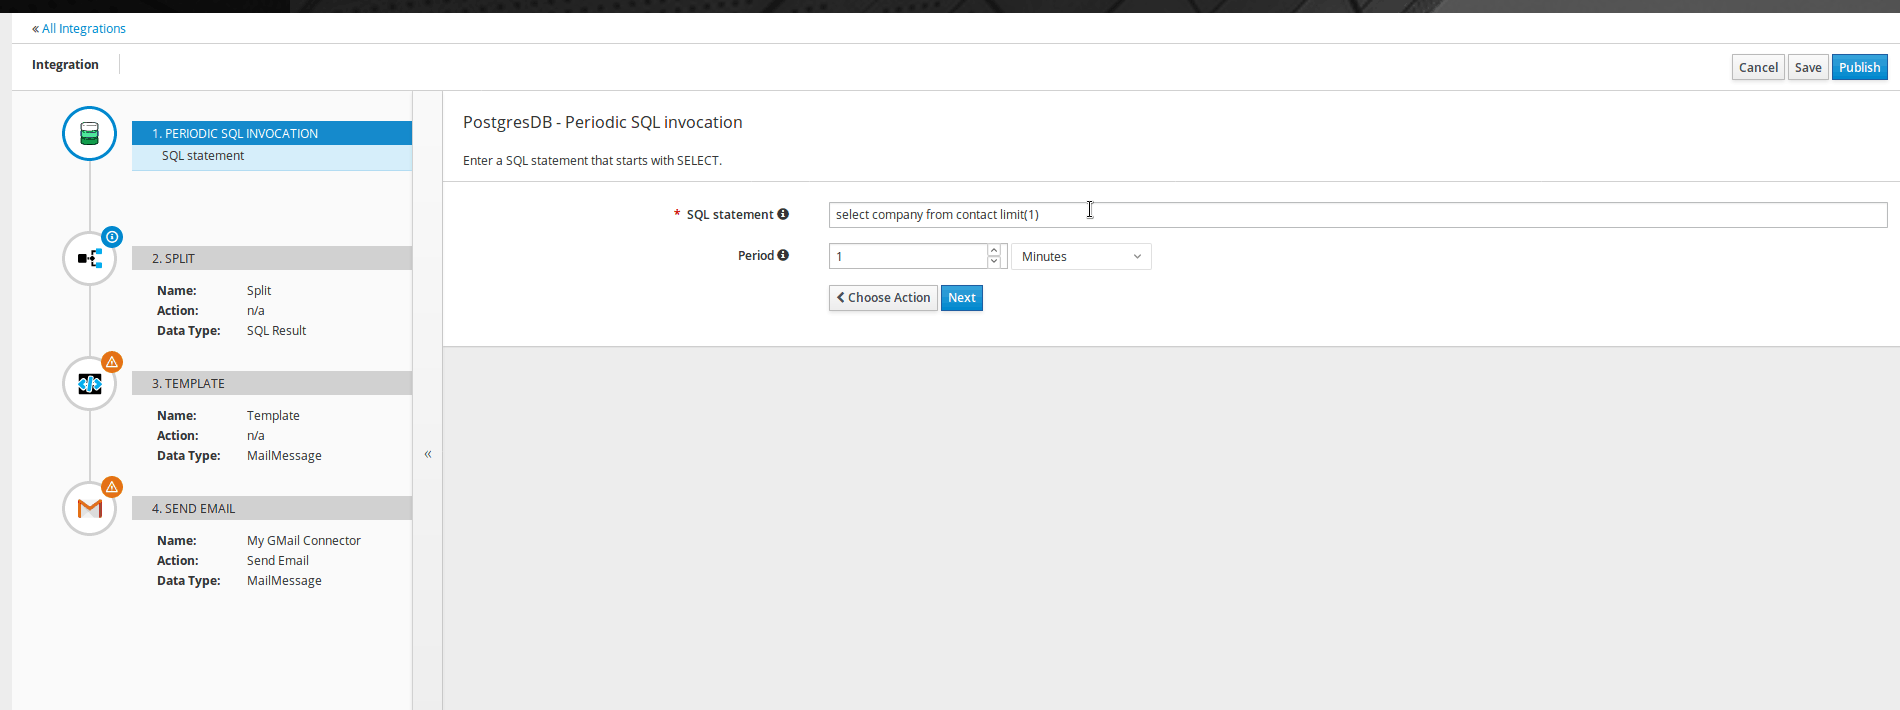Click the Gmail Send Email step icon
Screen dimensions: 1900x710
(89, 508)
